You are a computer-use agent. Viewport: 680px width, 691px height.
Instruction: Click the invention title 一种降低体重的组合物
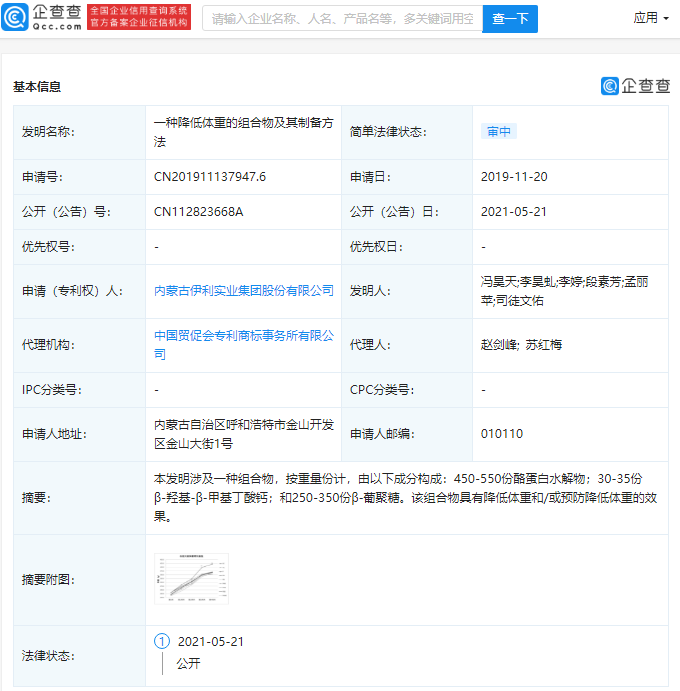(244, 132)
